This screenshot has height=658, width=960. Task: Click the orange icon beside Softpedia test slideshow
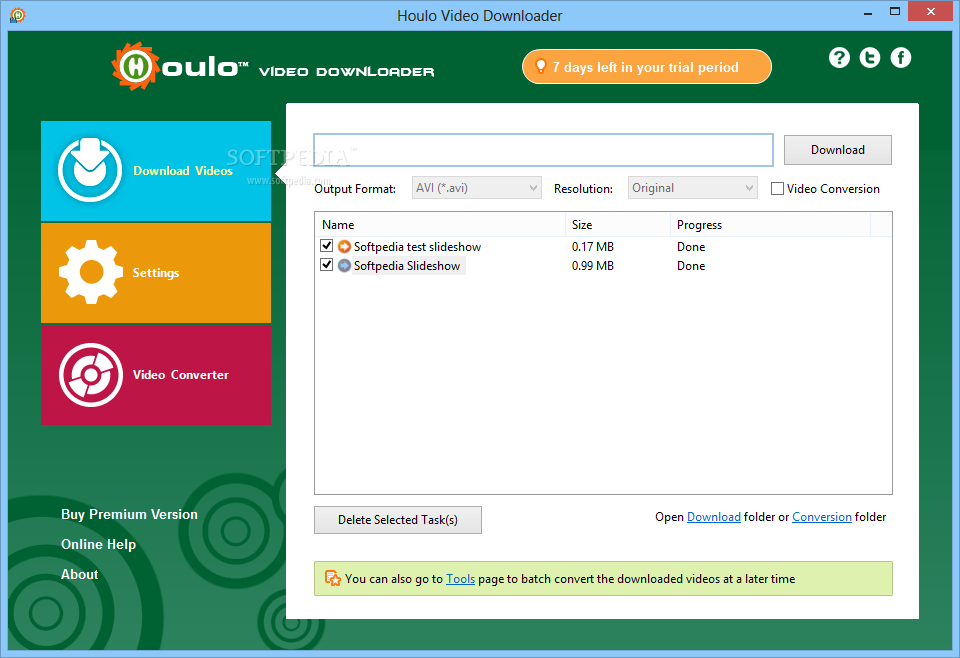click(x=345, y=247)
